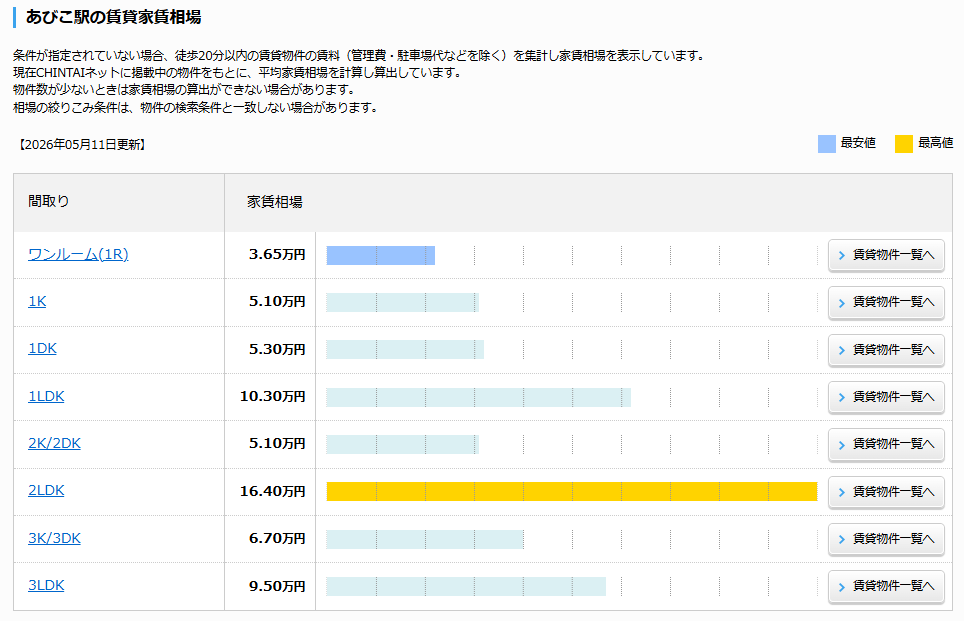Click 賃貸物件一覧へ button in 2LDK row
964x621 pixels.
pyautogui.click(x=886, y=491)
